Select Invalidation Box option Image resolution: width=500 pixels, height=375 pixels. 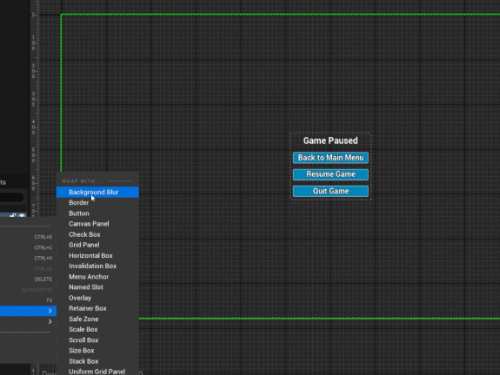97,266
